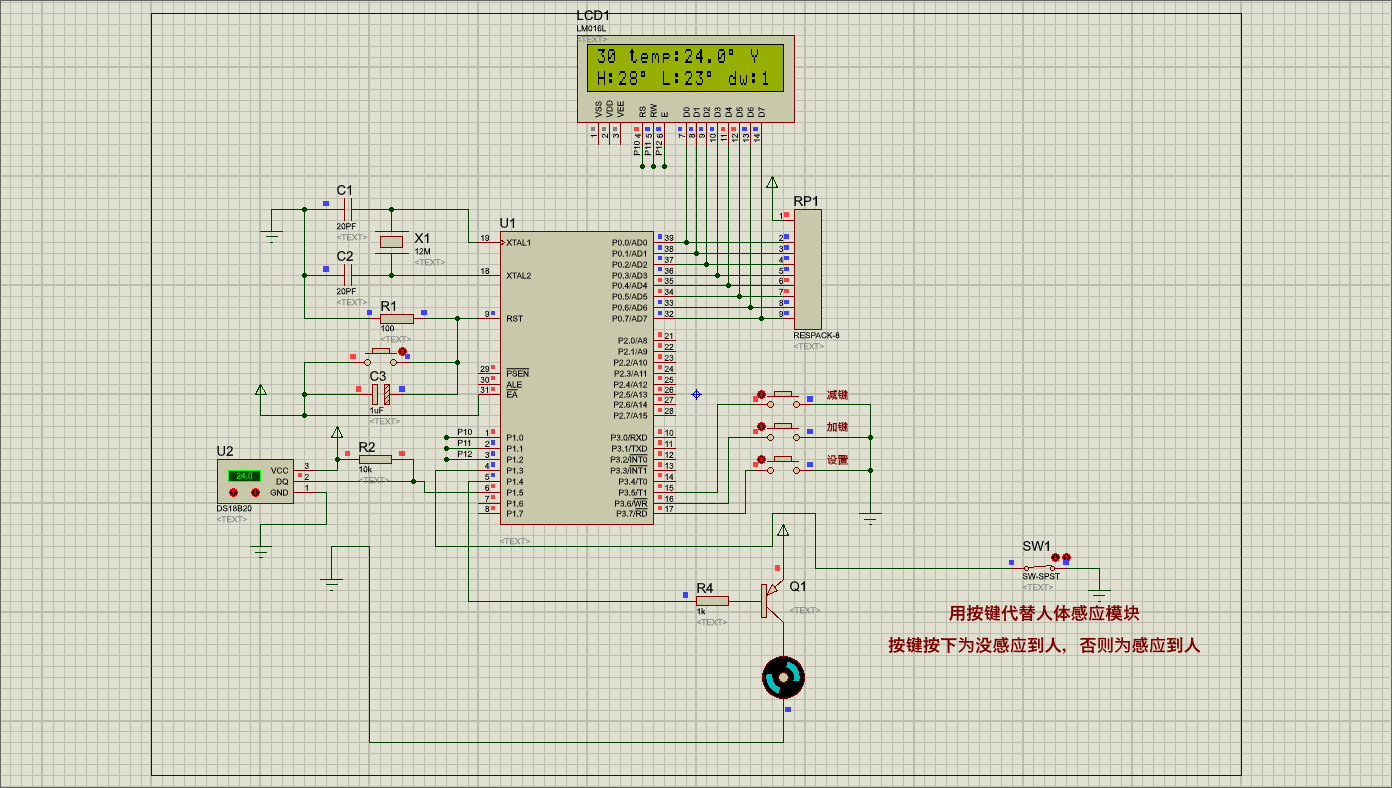
Task: Select the Q1 transistor symbol
Action: 774,599
